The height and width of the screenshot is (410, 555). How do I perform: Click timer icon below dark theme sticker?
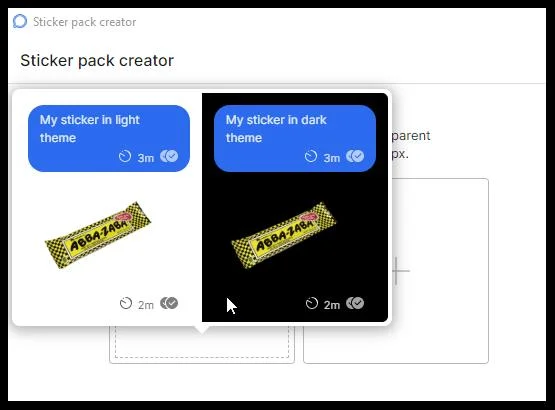(x=312, y=303)
